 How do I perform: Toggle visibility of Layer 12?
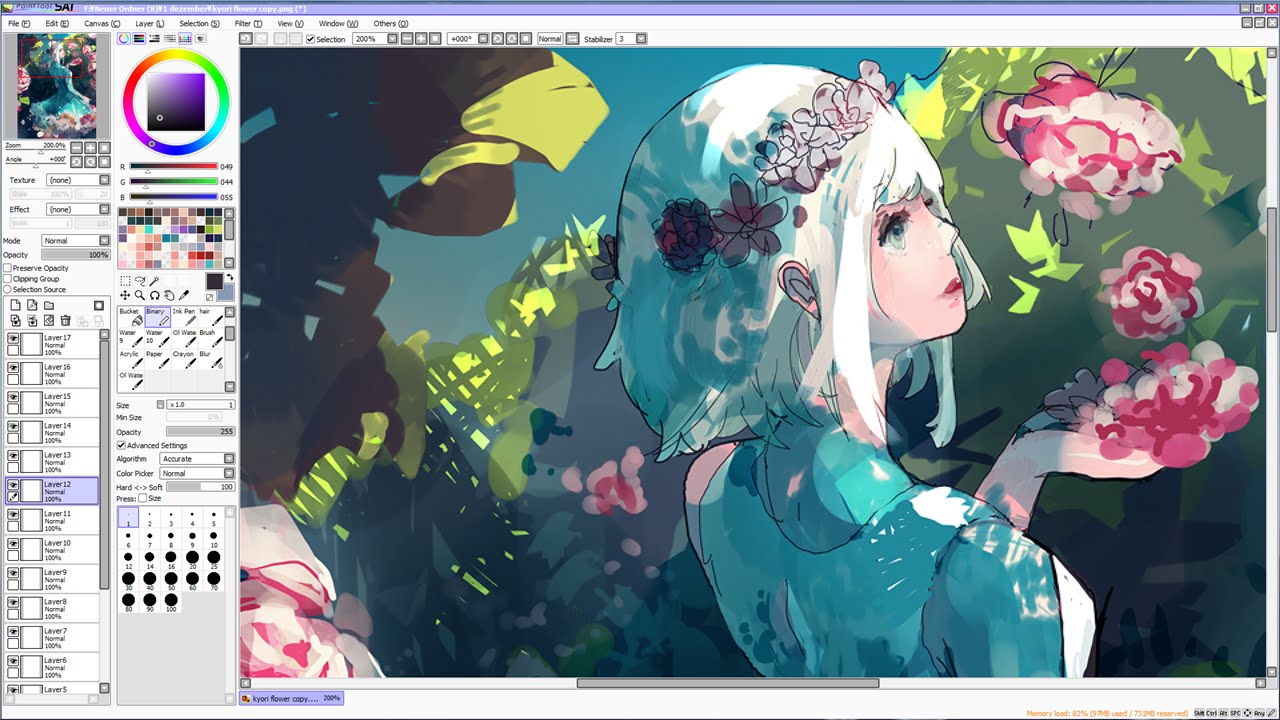[x=13, y=485]
